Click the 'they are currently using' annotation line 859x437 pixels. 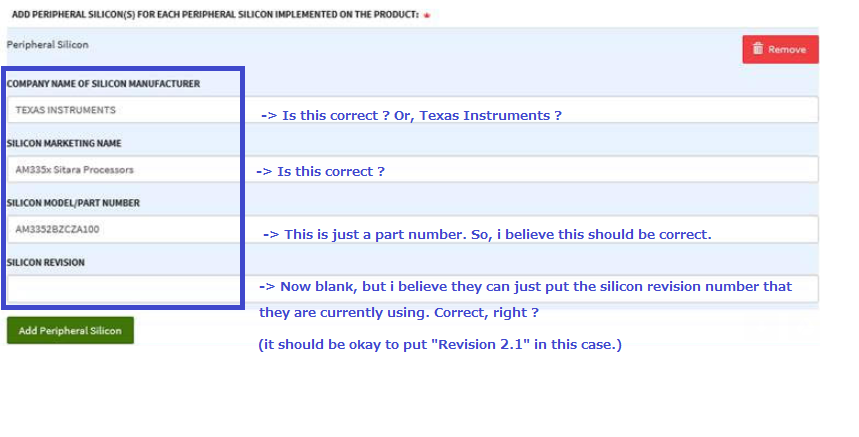tap(399, 313)
